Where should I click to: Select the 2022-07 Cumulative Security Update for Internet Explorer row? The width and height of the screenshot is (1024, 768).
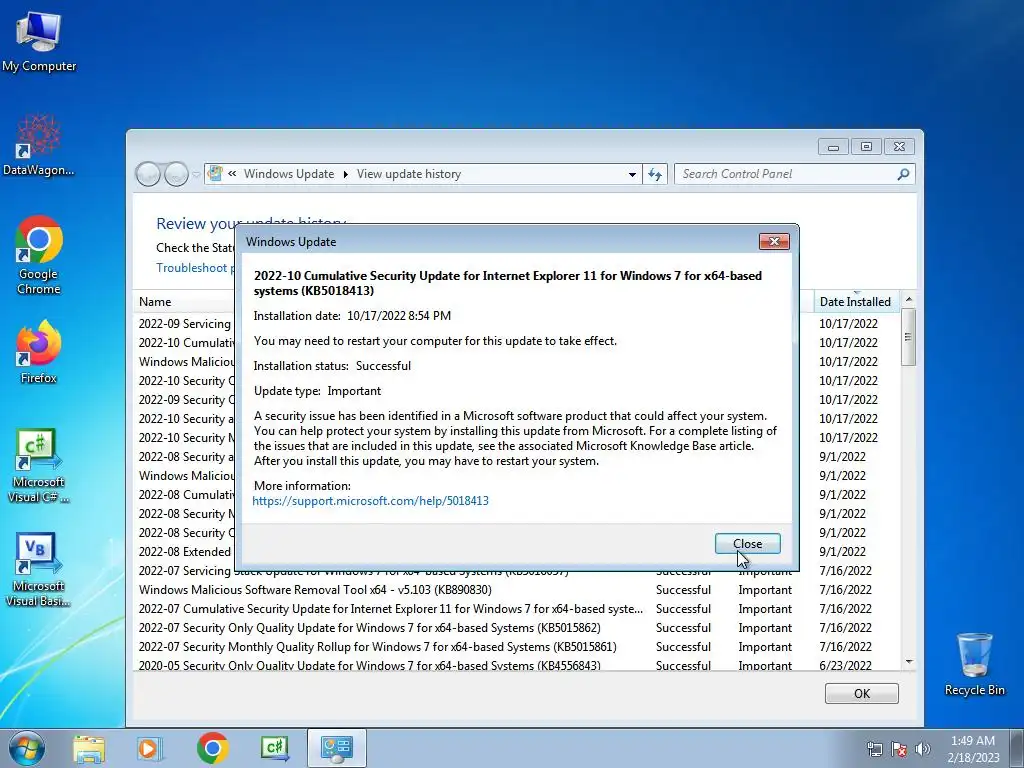click(x=517, y=609)
